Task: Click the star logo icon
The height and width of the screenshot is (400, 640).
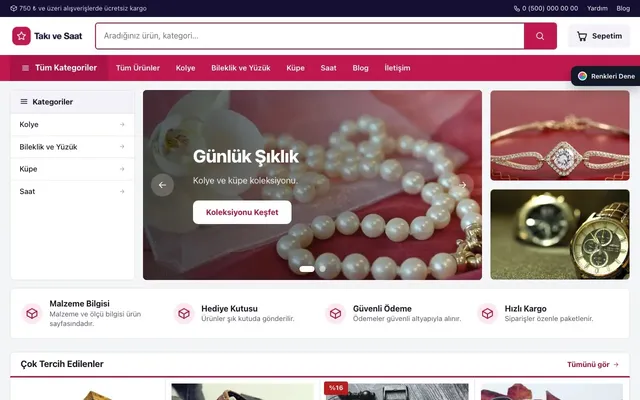Action: click(21, 36)
